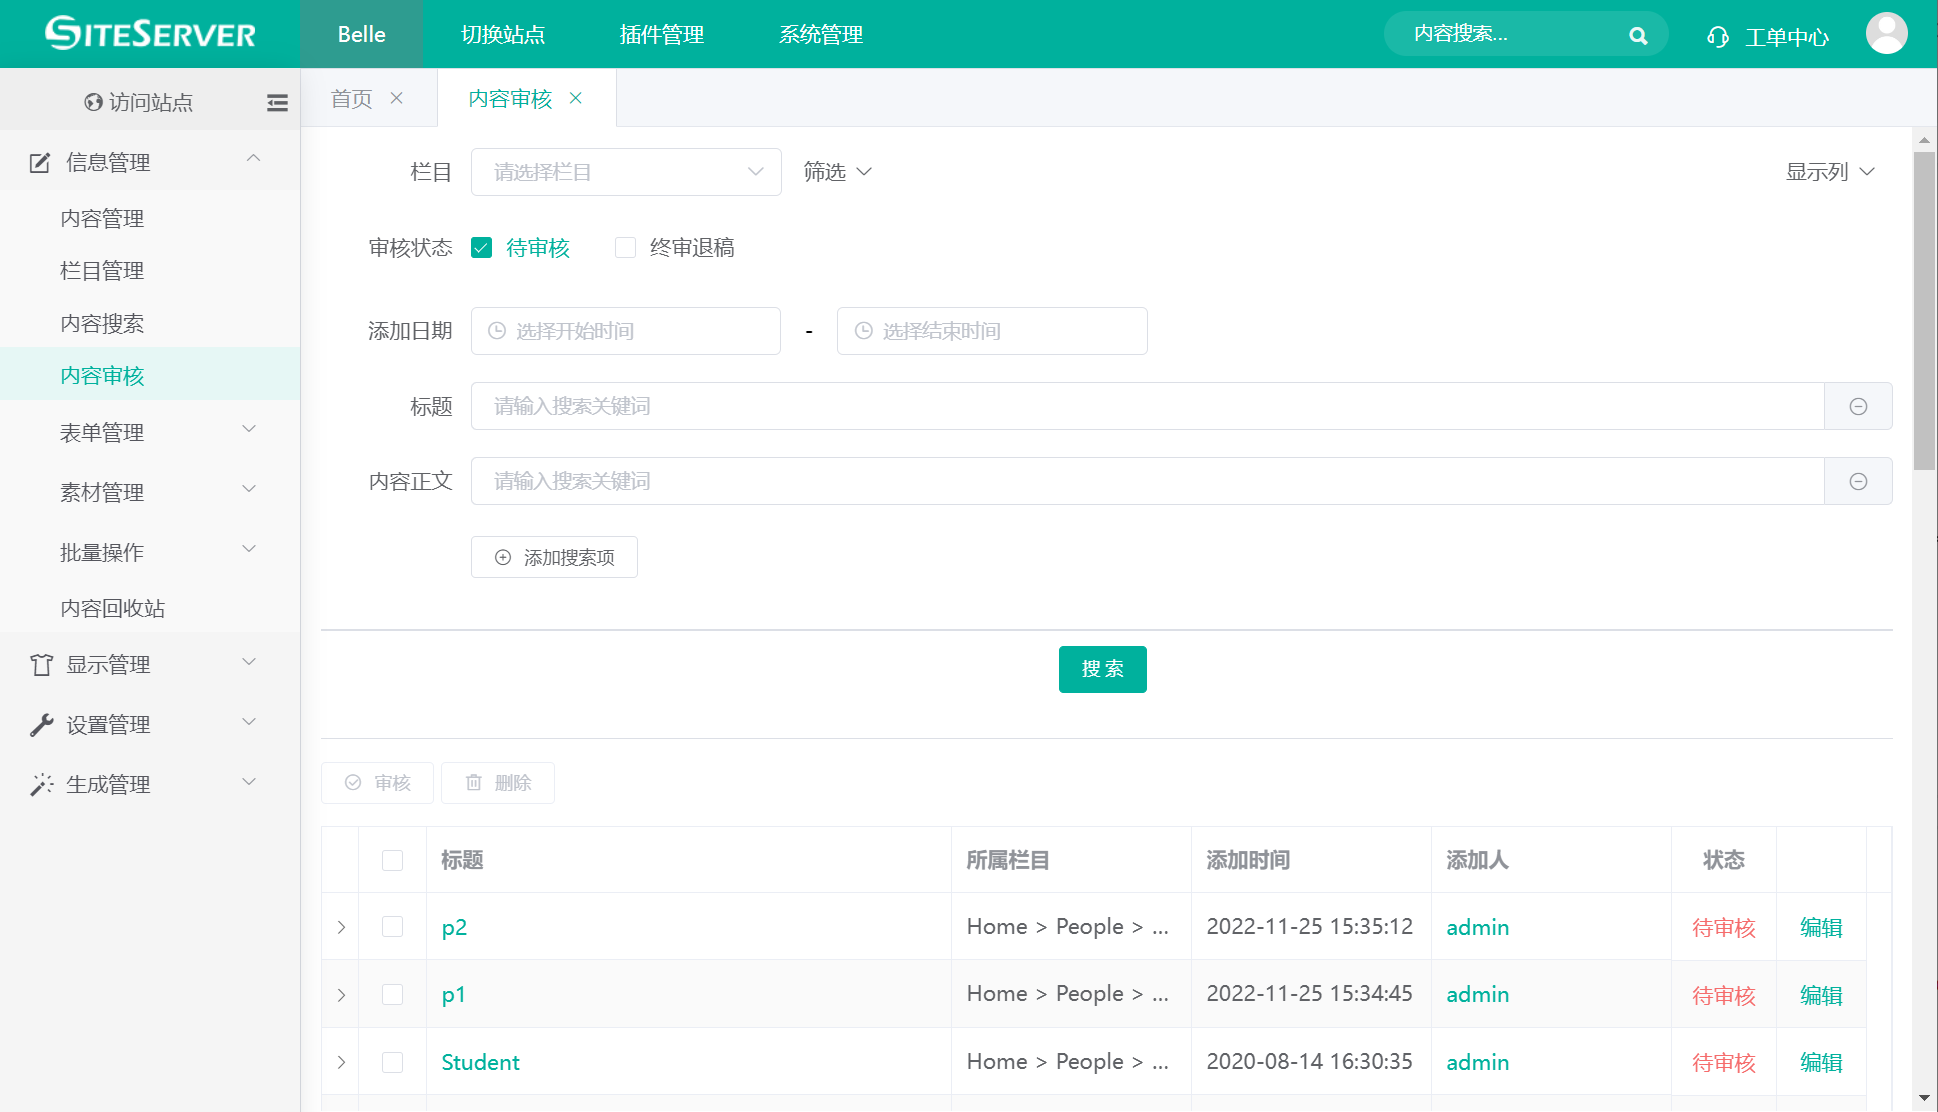Expand the 筛选 filter options

[837, 171]
